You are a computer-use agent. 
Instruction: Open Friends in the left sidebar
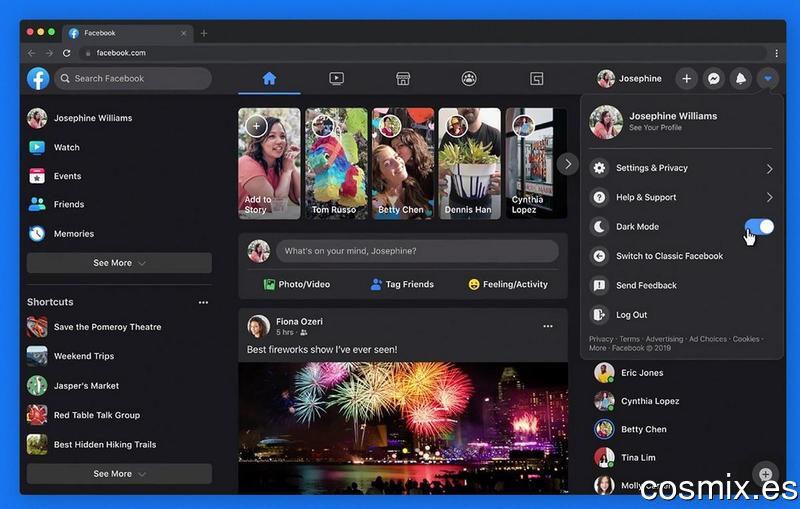[x=56, y=205]
